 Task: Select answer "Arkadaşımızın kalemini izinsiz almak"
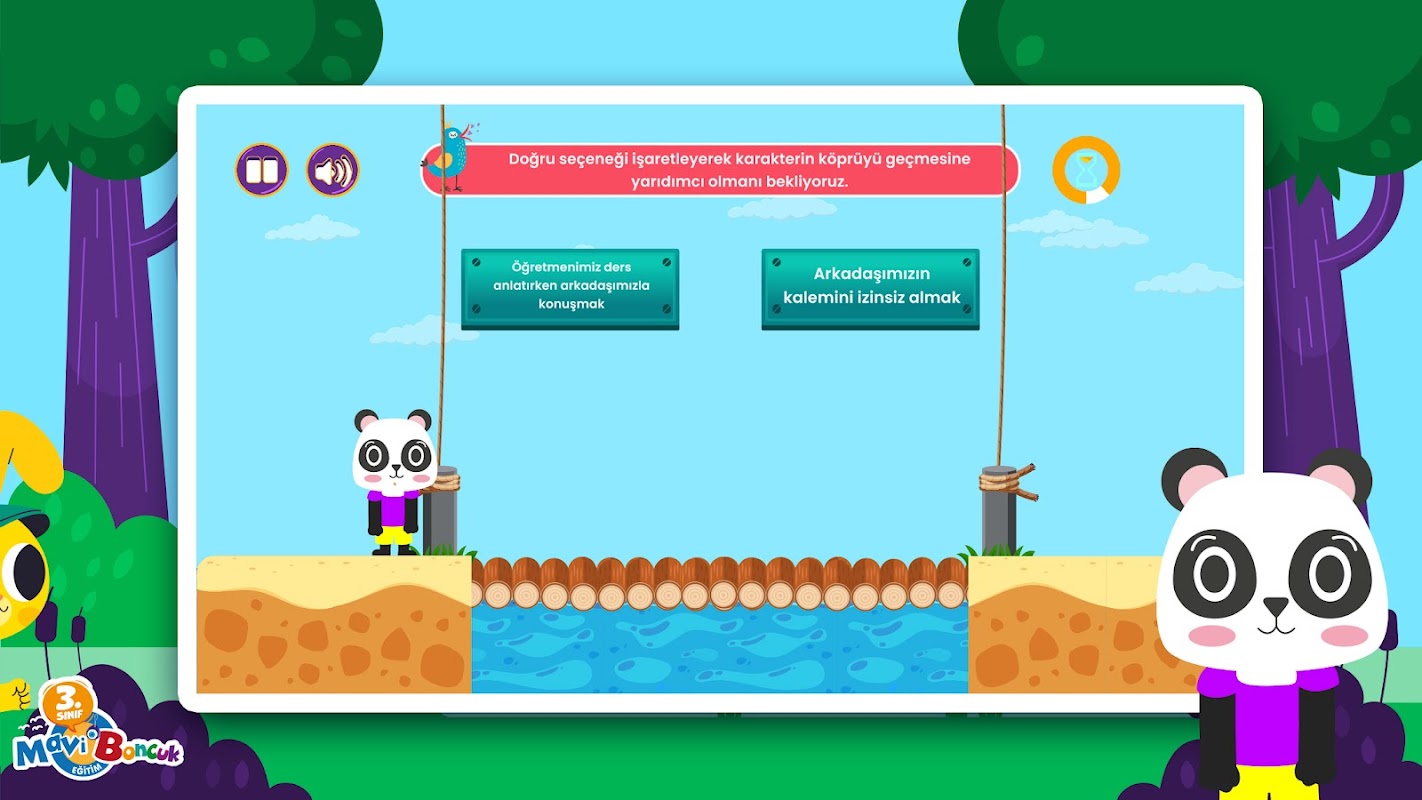[x=871, y=289]
